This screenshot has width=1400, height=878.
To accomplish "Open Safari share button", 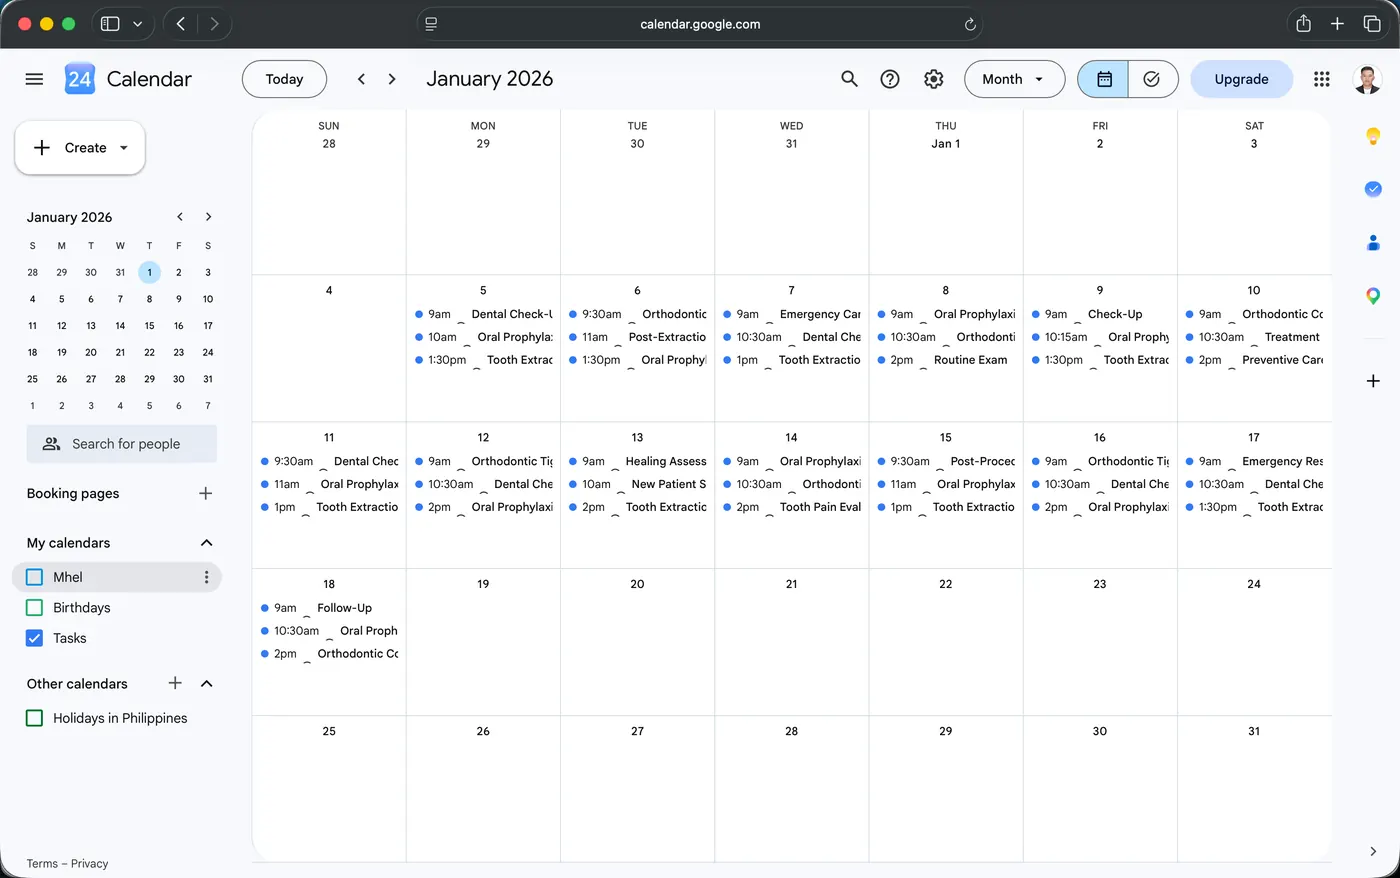I will pyautogui.click(x=1303, y=23).
